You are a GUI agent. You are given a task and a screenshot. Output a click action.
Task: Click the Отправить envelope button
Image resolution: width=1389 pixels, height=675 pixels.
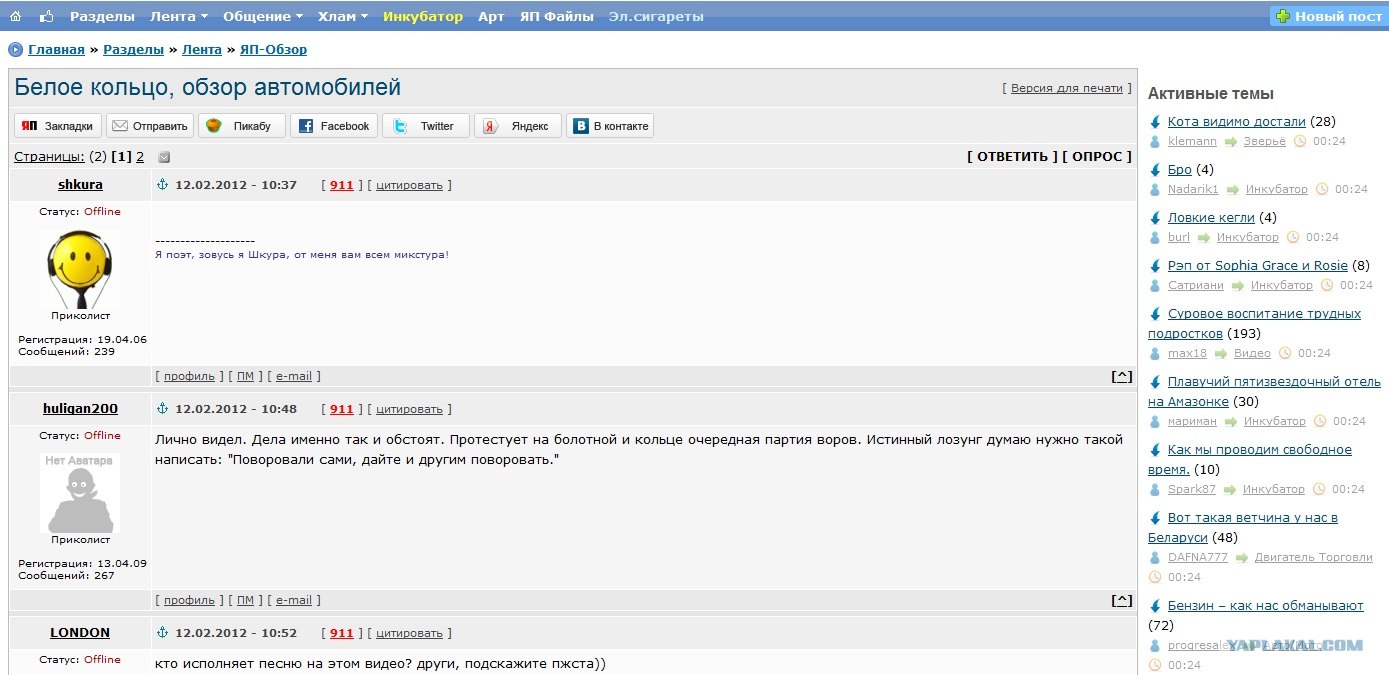click(x=150, y=126)
